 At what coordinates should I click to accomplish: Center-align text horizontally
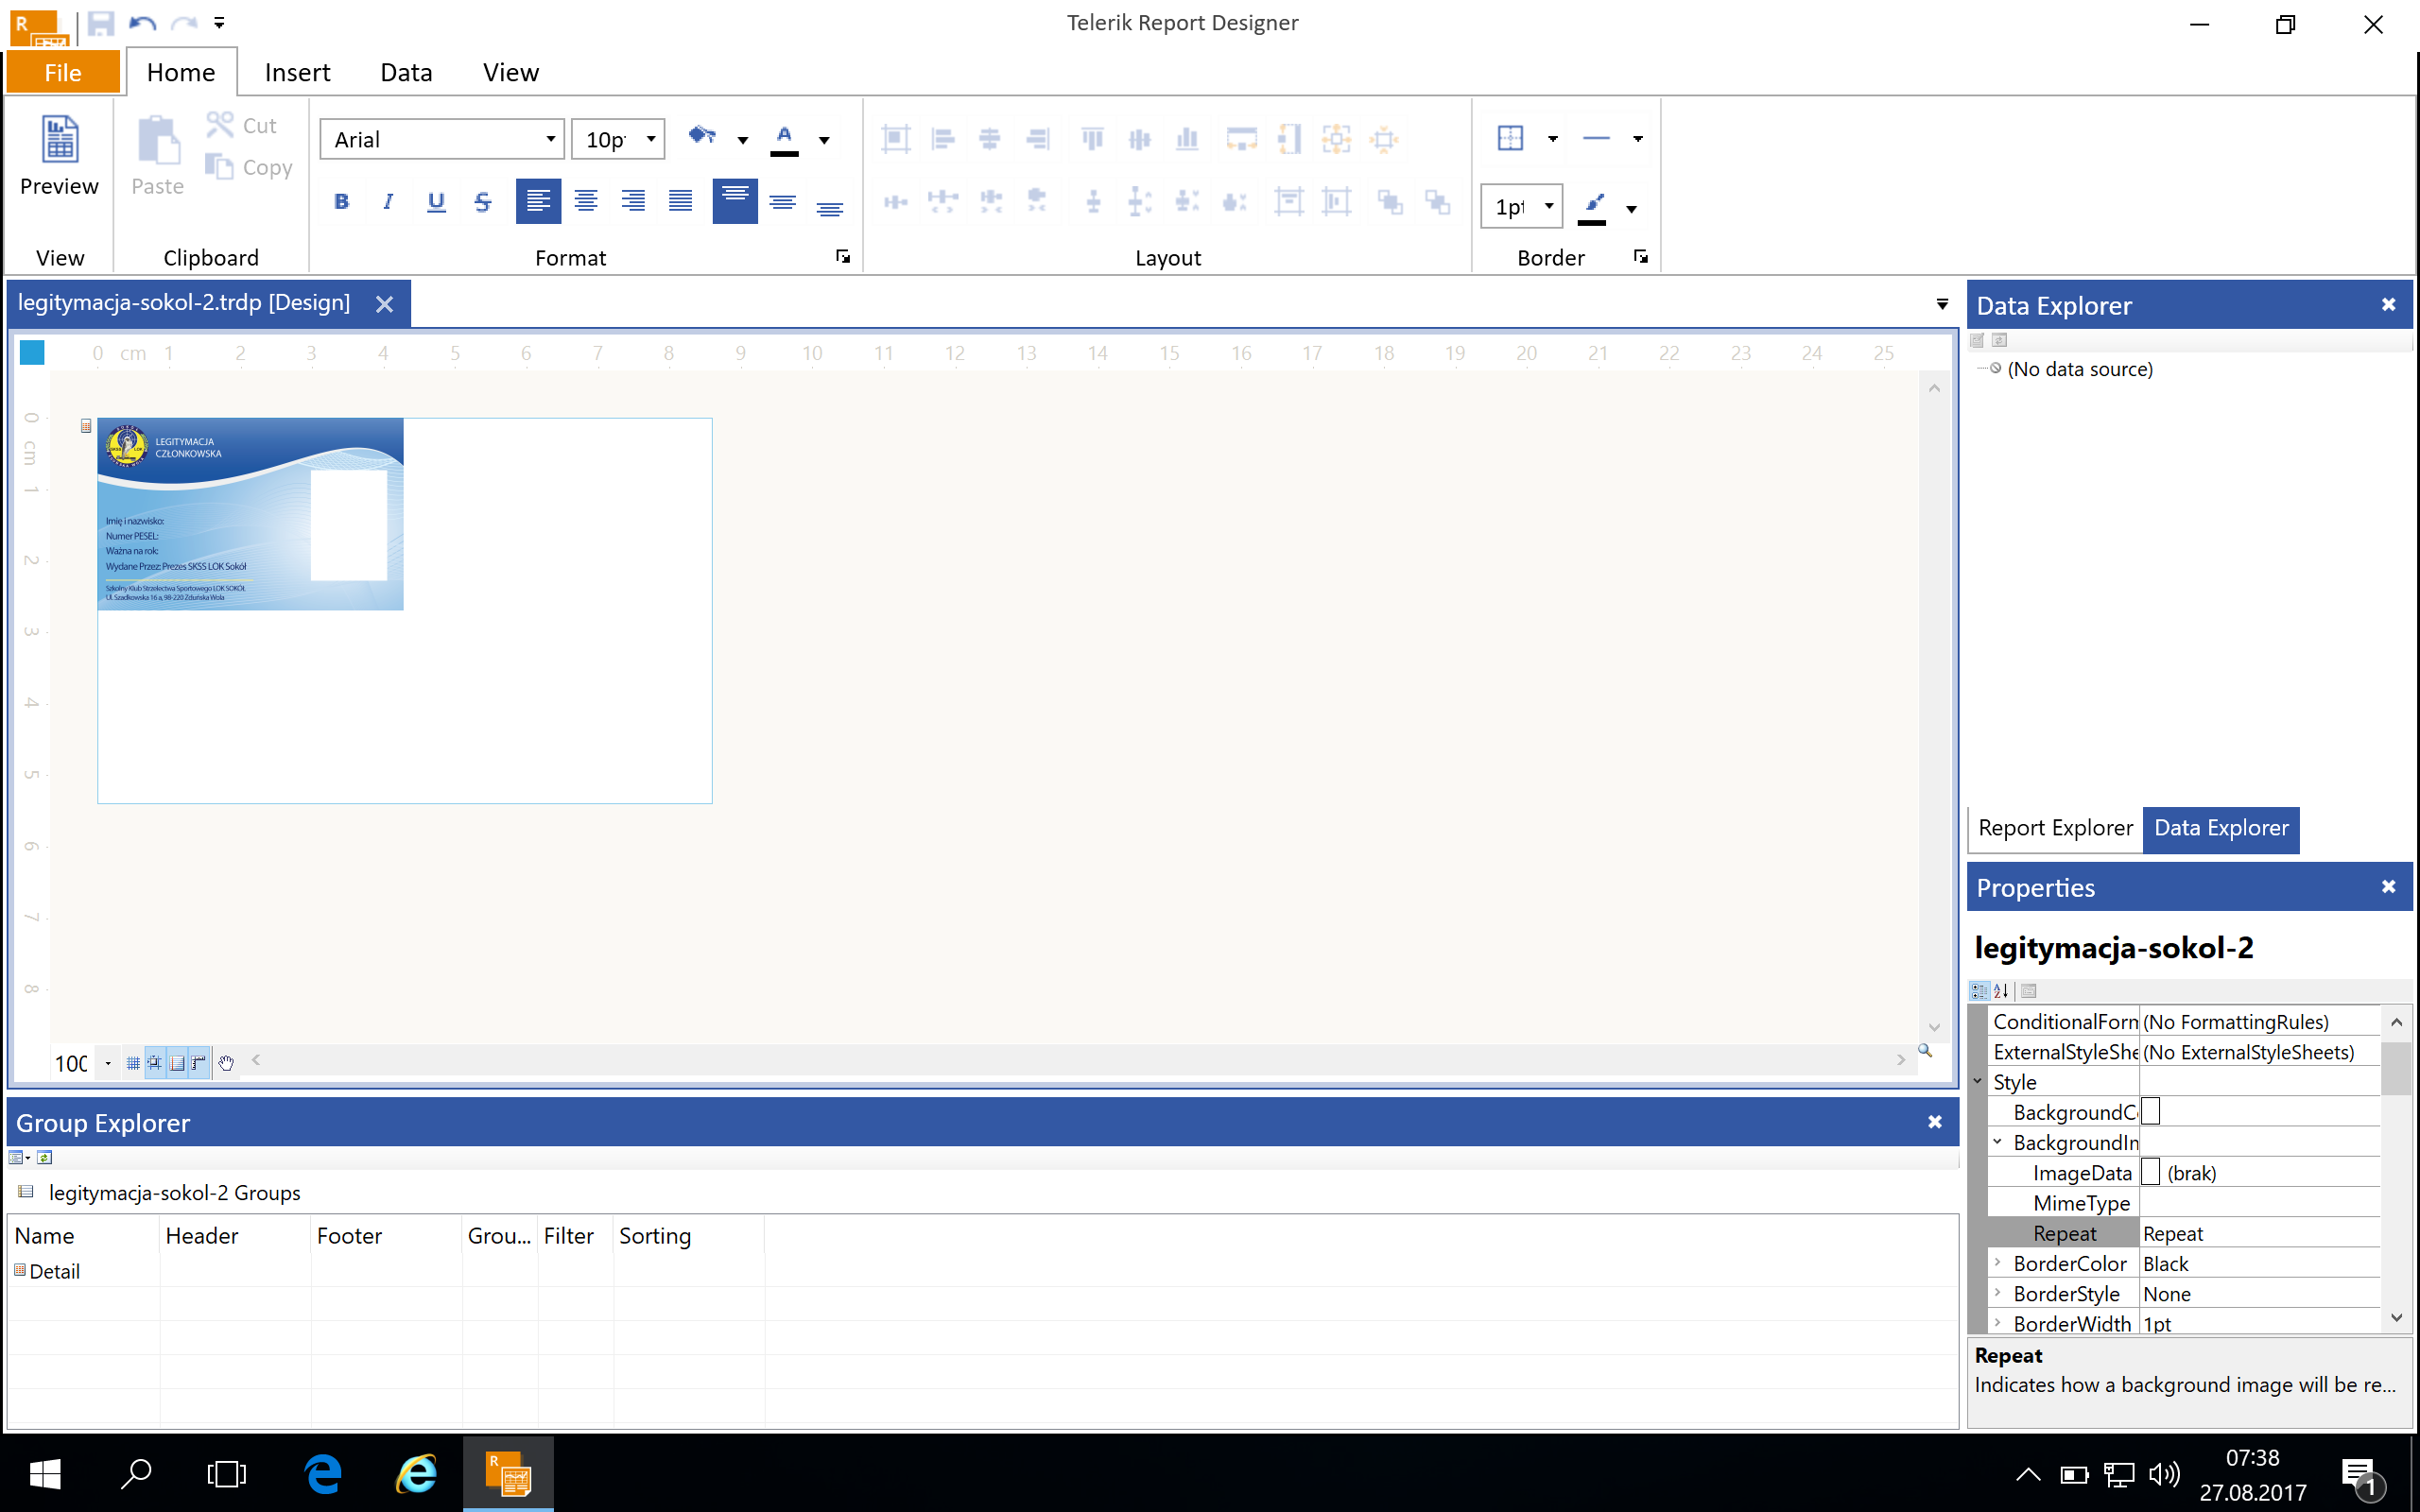(x=586, y=201)
